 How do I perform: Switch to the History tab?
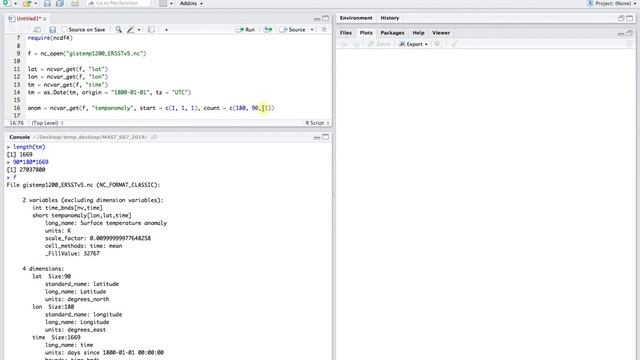(x=389, y=18)
